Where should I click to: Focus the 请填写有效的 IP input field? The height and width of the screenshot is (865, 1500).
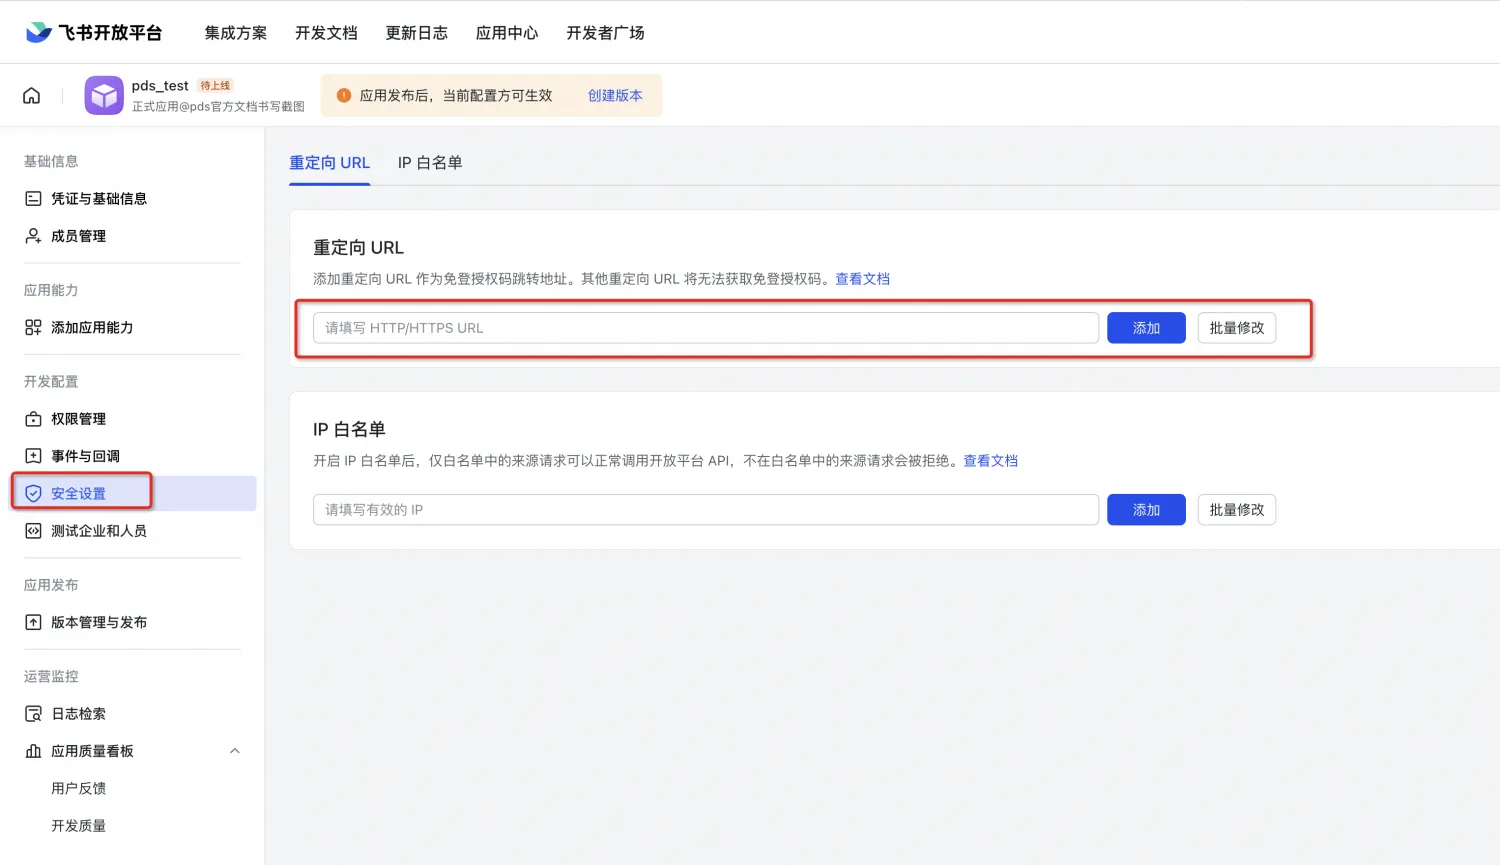click(706, 510)
